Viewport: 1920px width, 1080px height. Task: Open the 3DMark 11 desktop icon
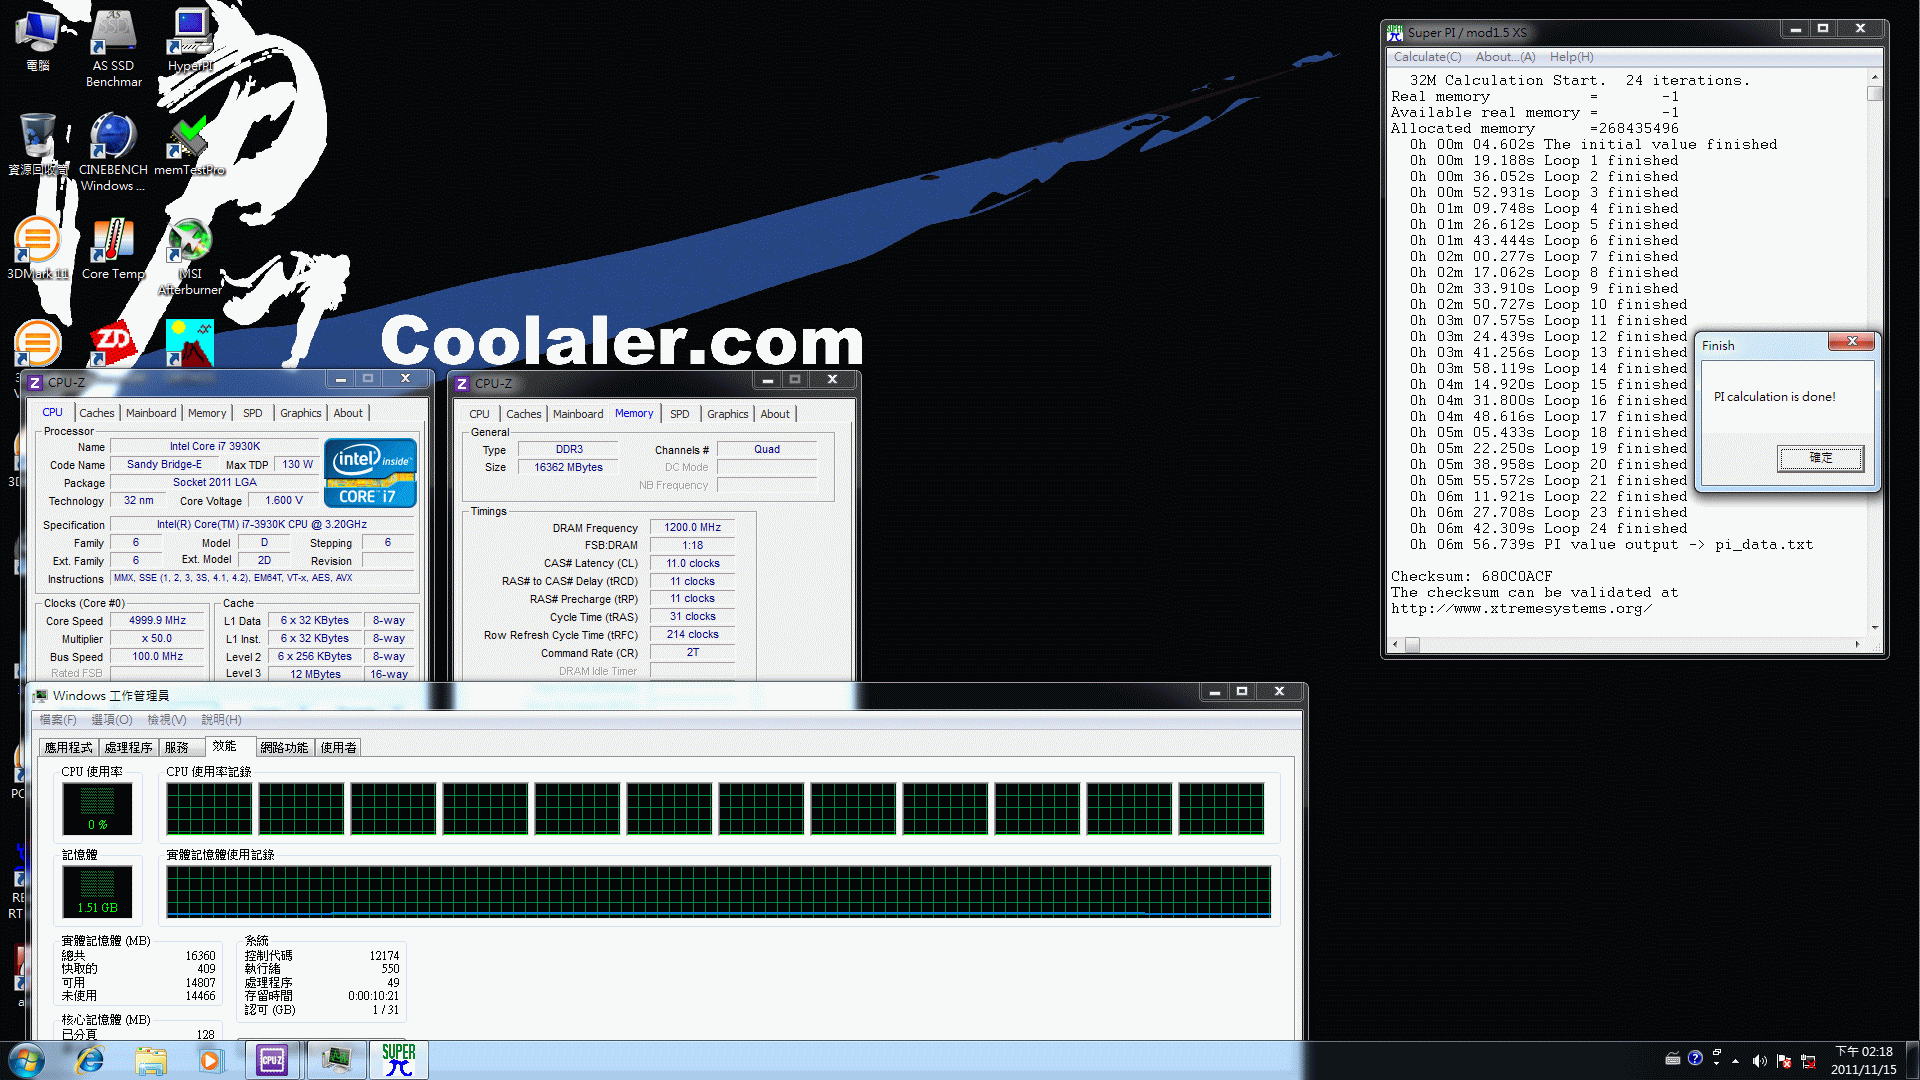(38, 248)
